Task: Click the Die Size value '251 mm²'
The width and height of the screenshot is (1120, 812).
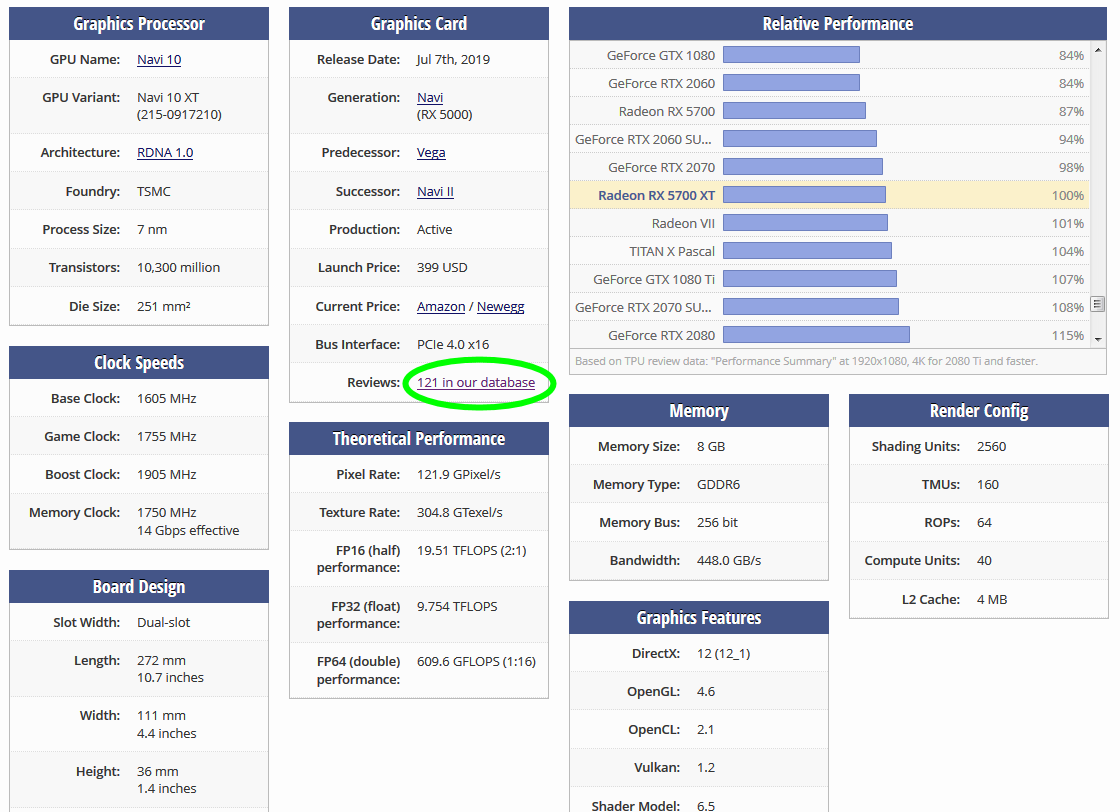Action: [x=164, y=306]
